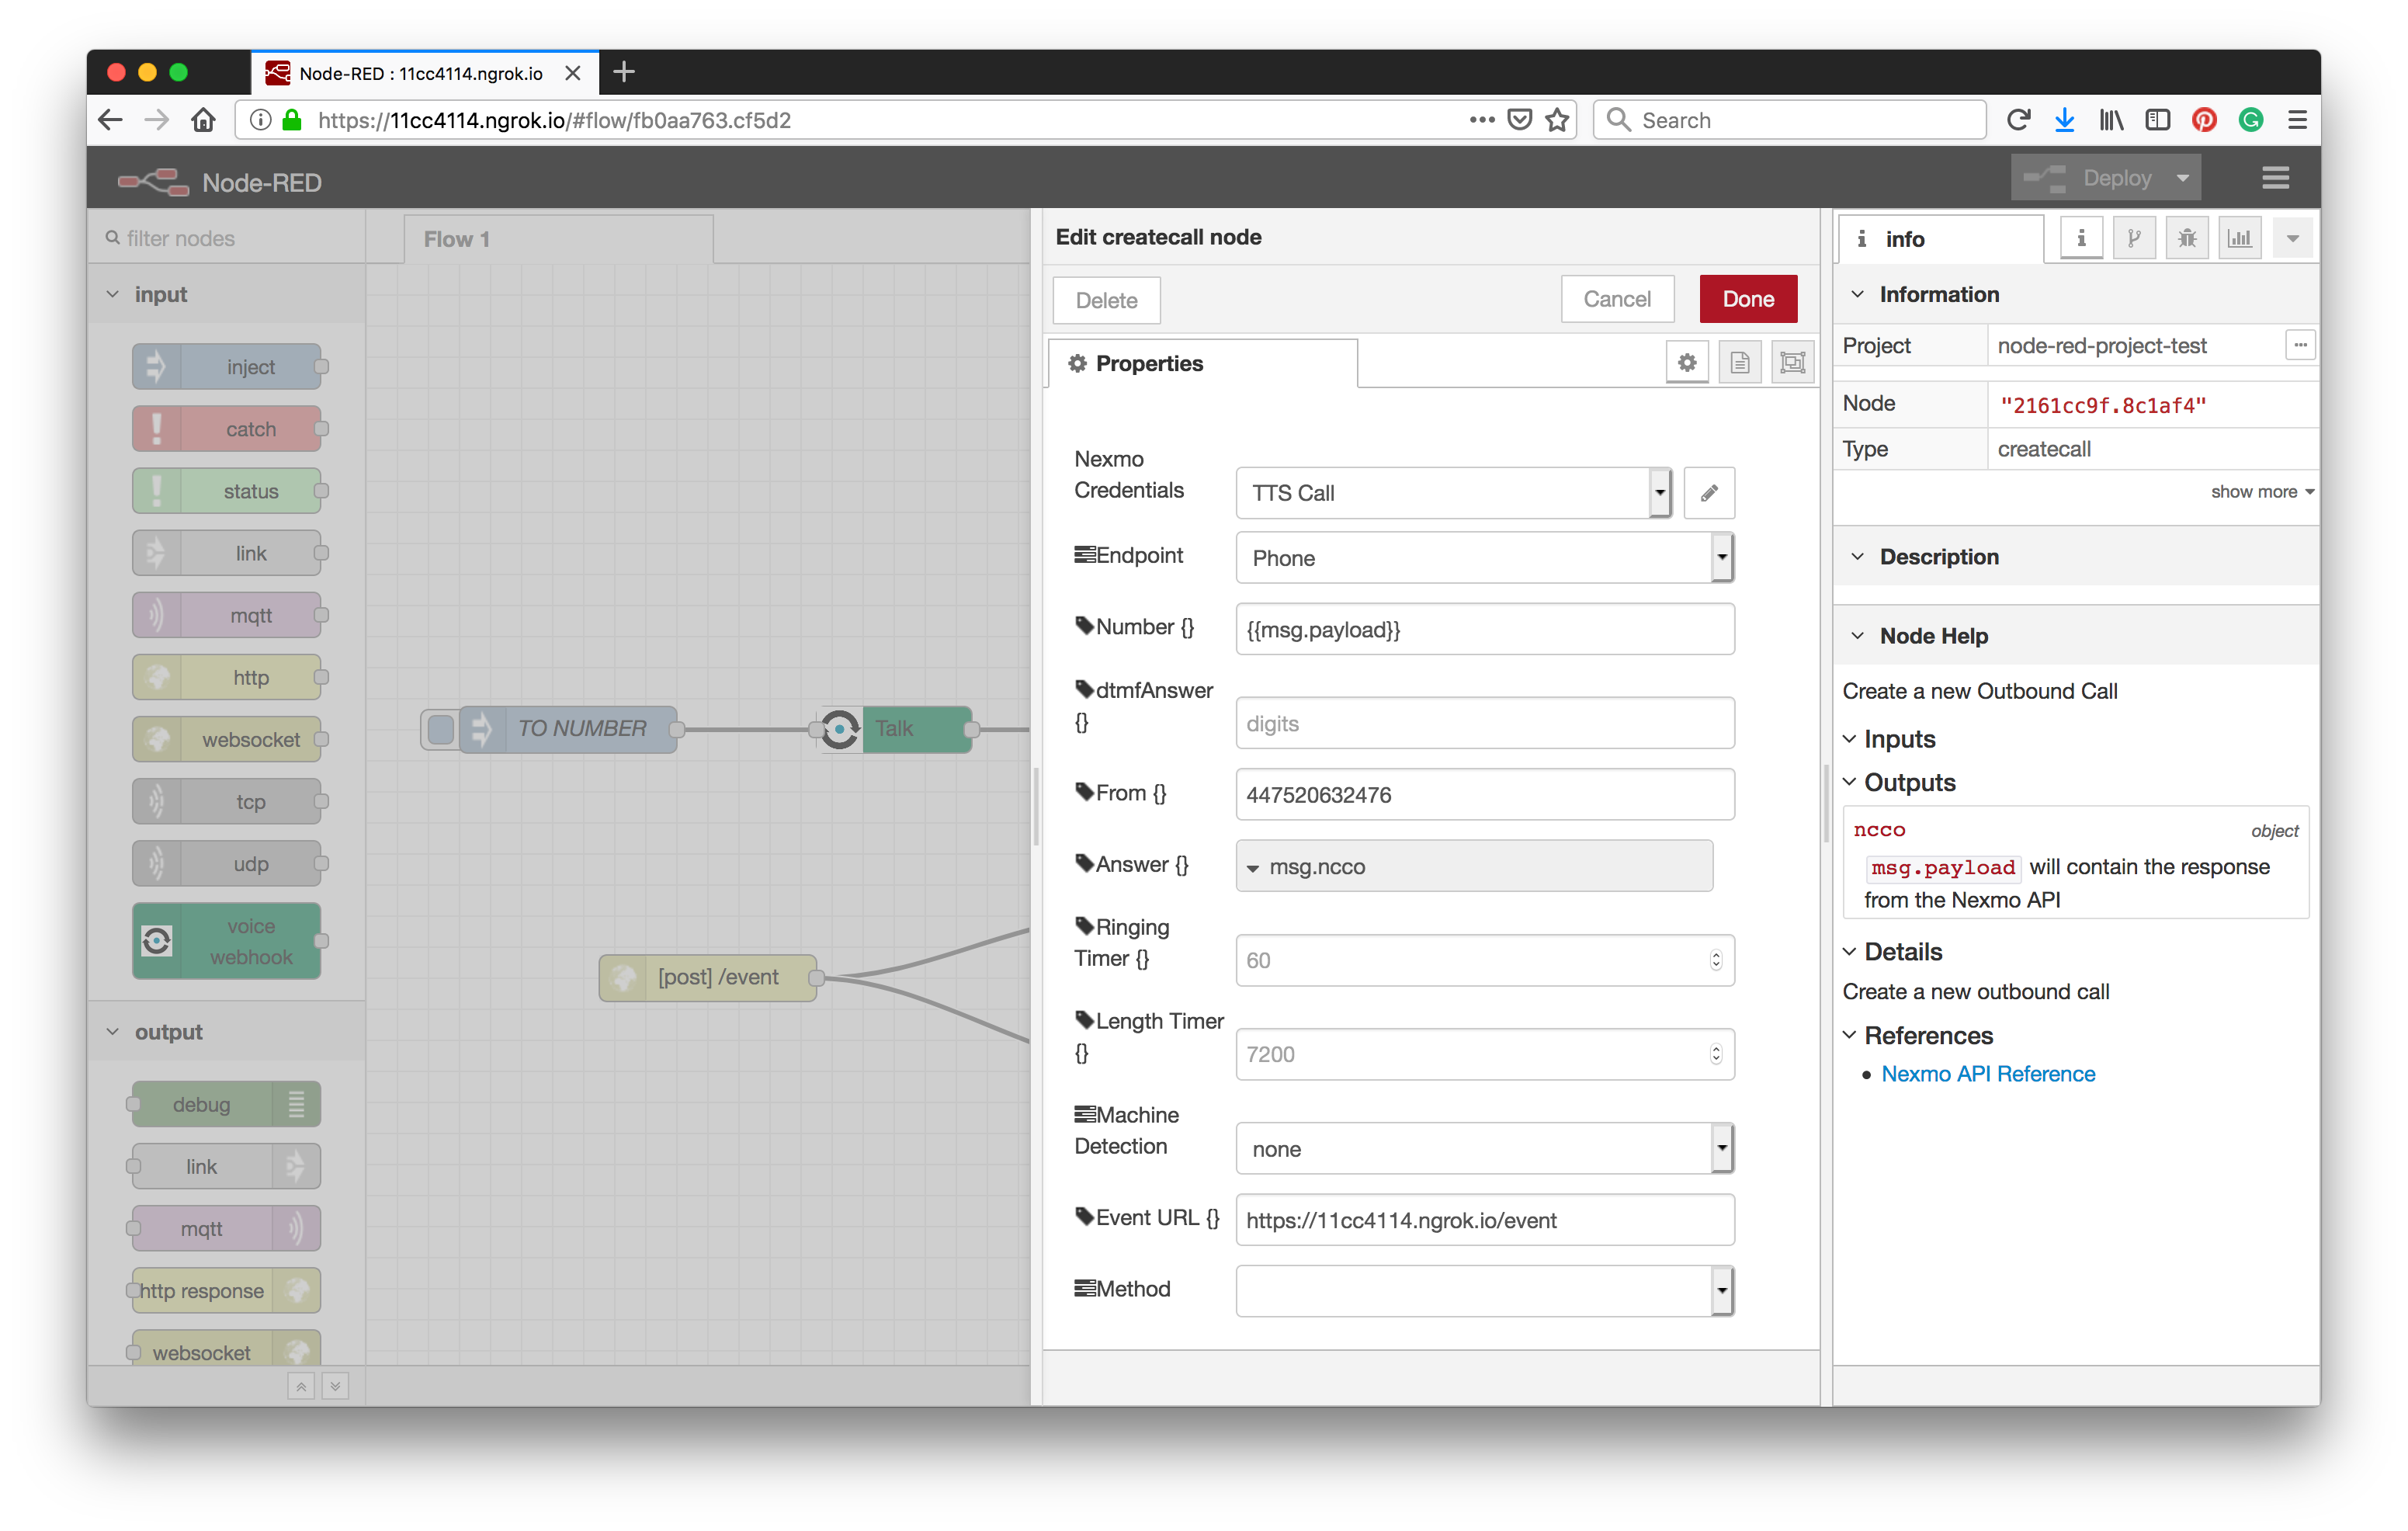Collapse the Description section

(1857, 556)
